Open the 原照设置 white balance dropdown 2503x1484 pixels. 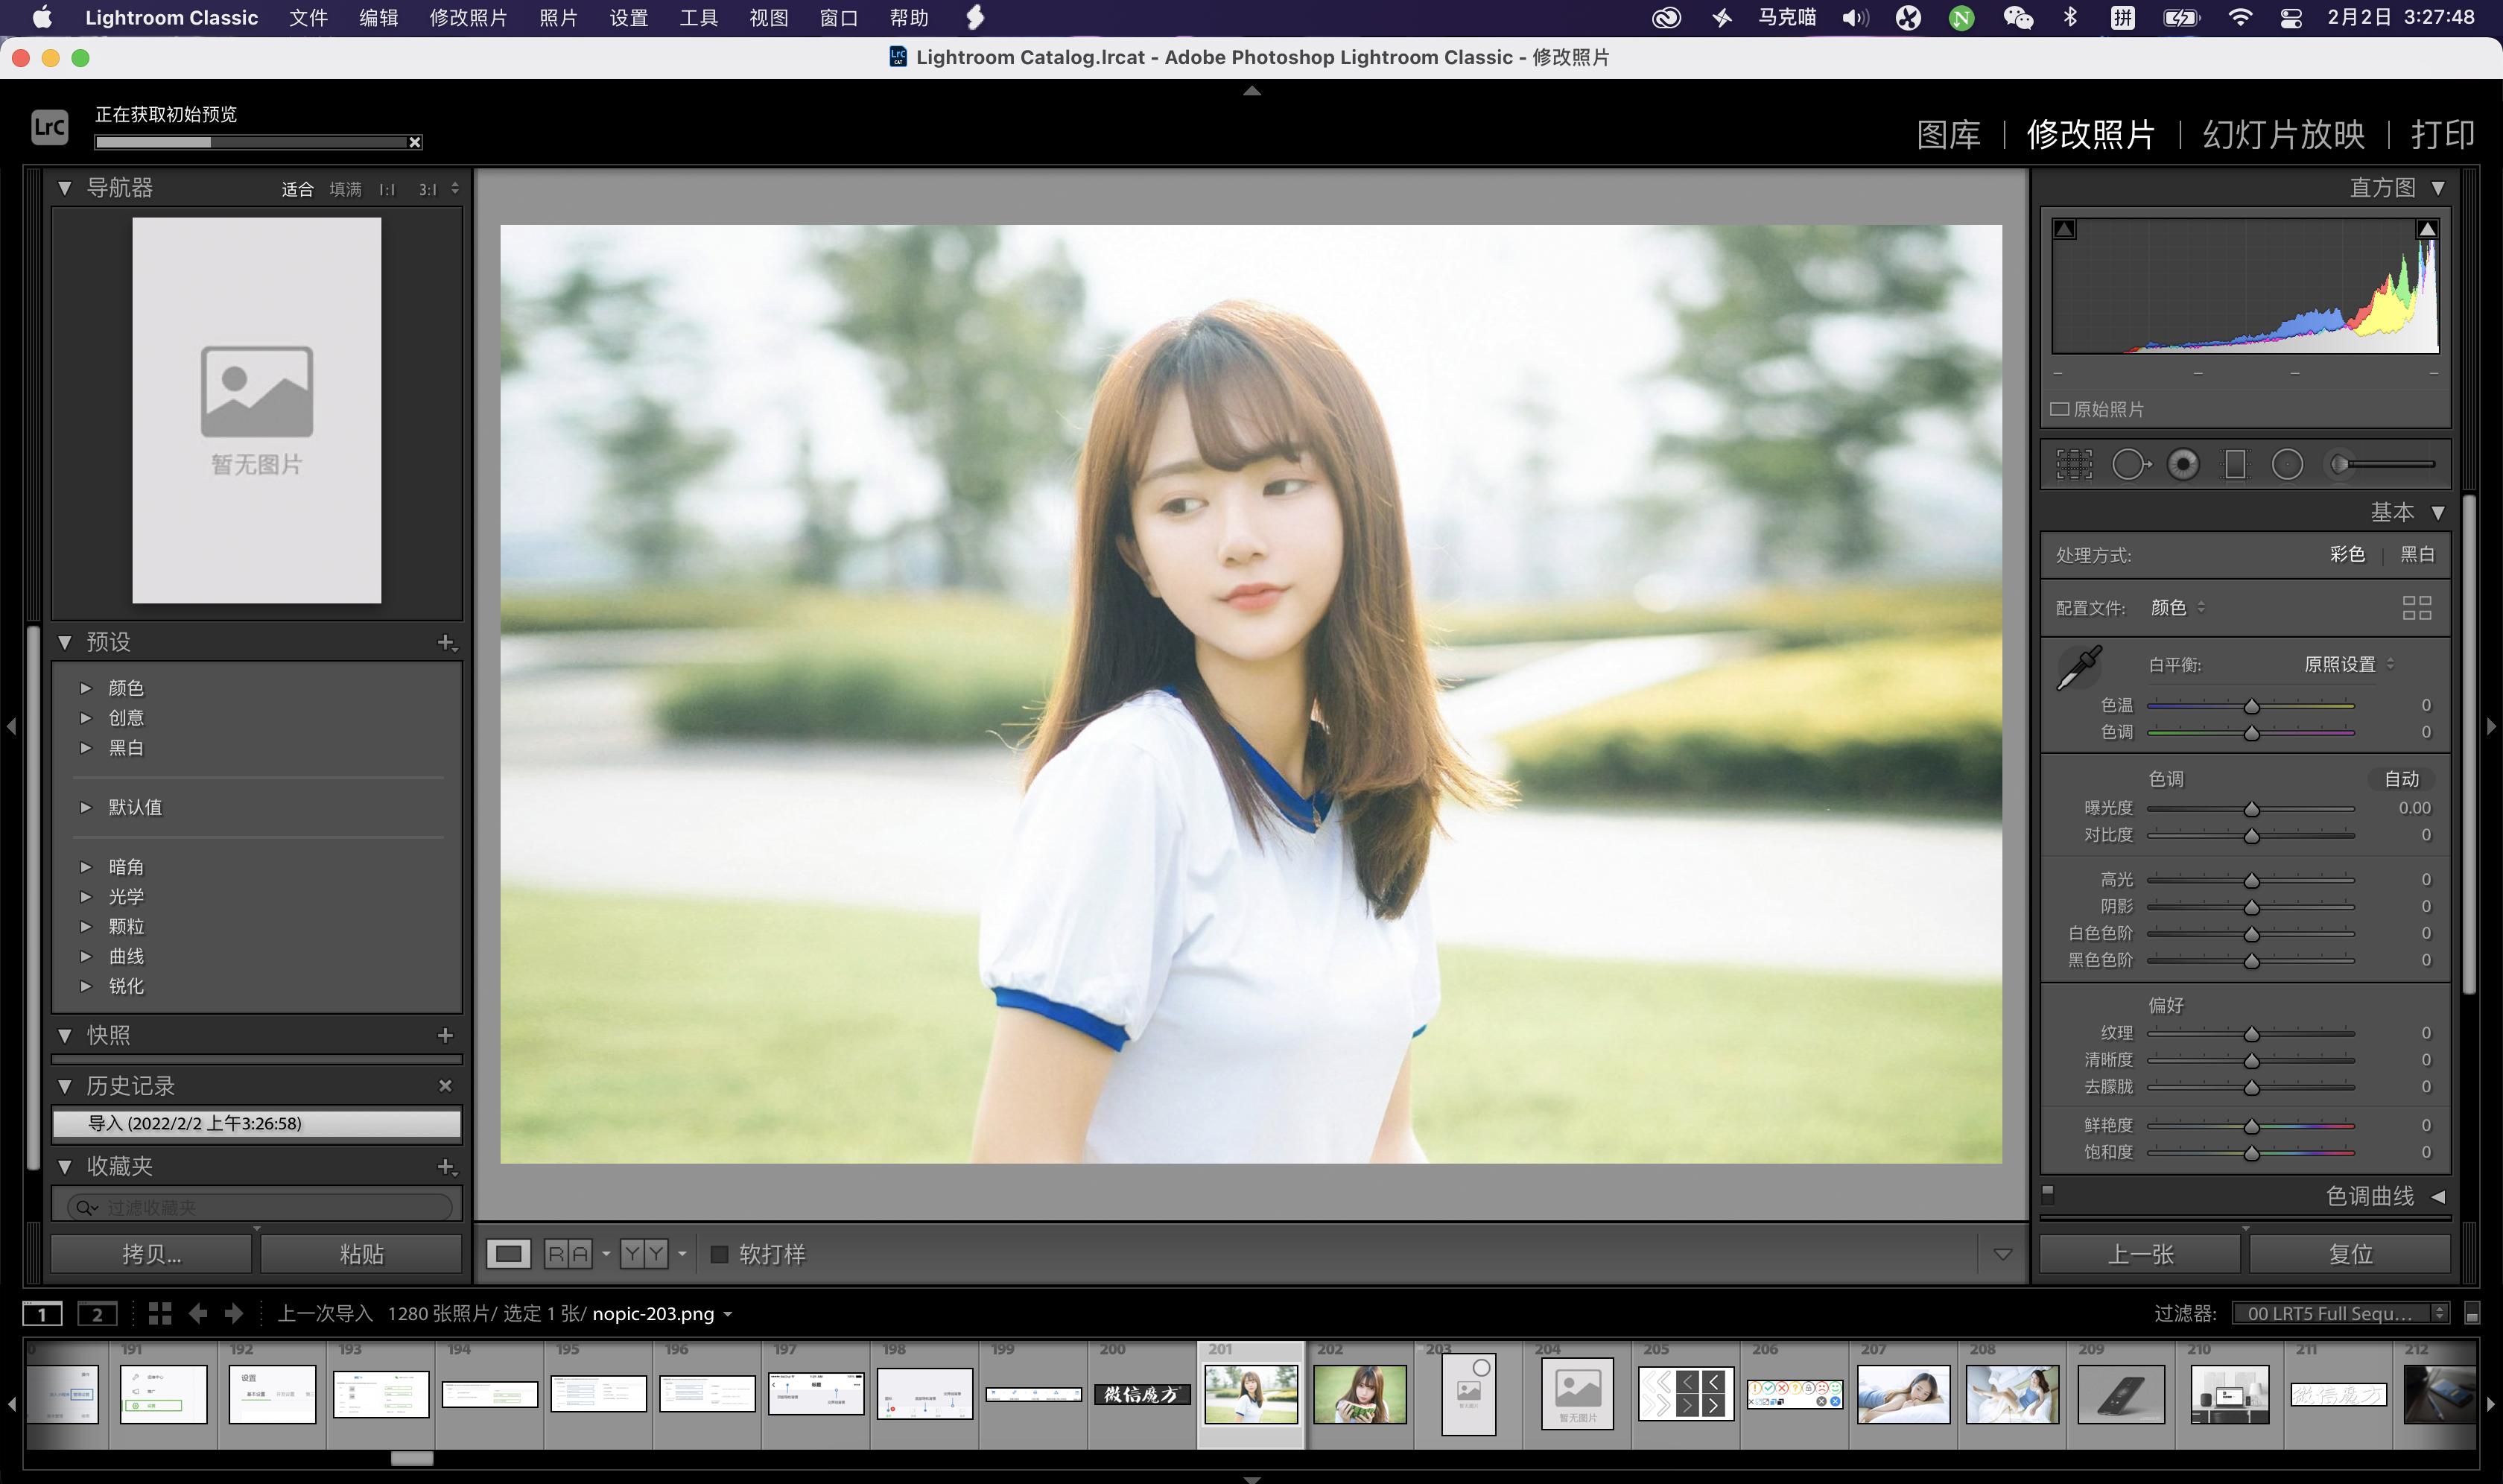click(2348, 665)
